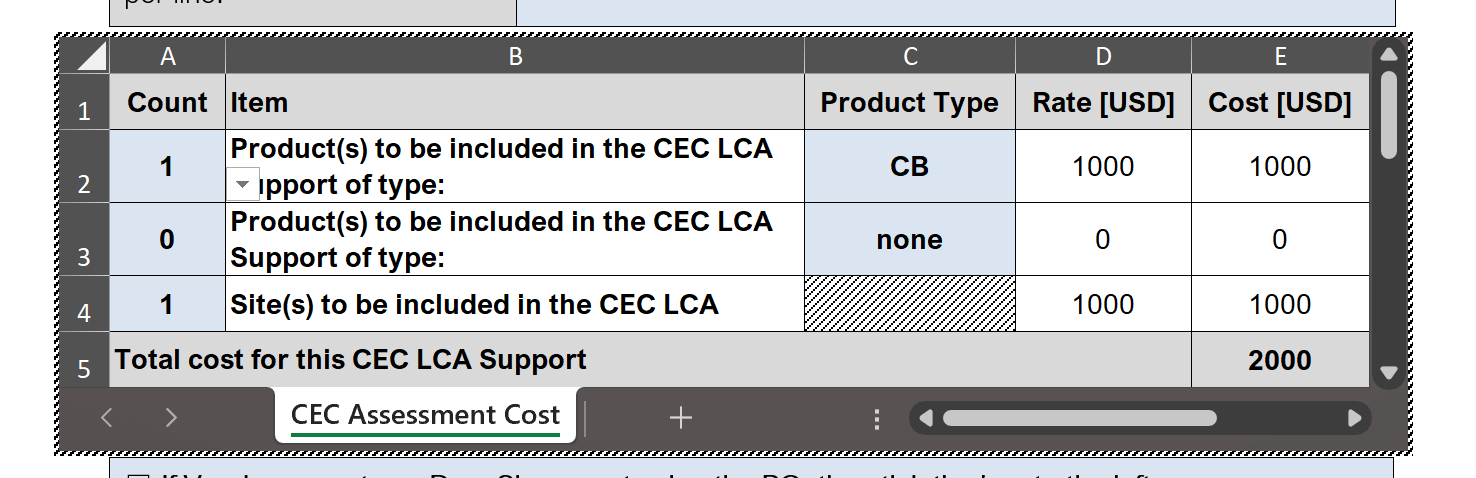Image resolution: width=1476 pixels, height=478 pixels.
Task: Click the vertical scrollbar thumb
Action: pyautogui.click(x=1388, y=114)
